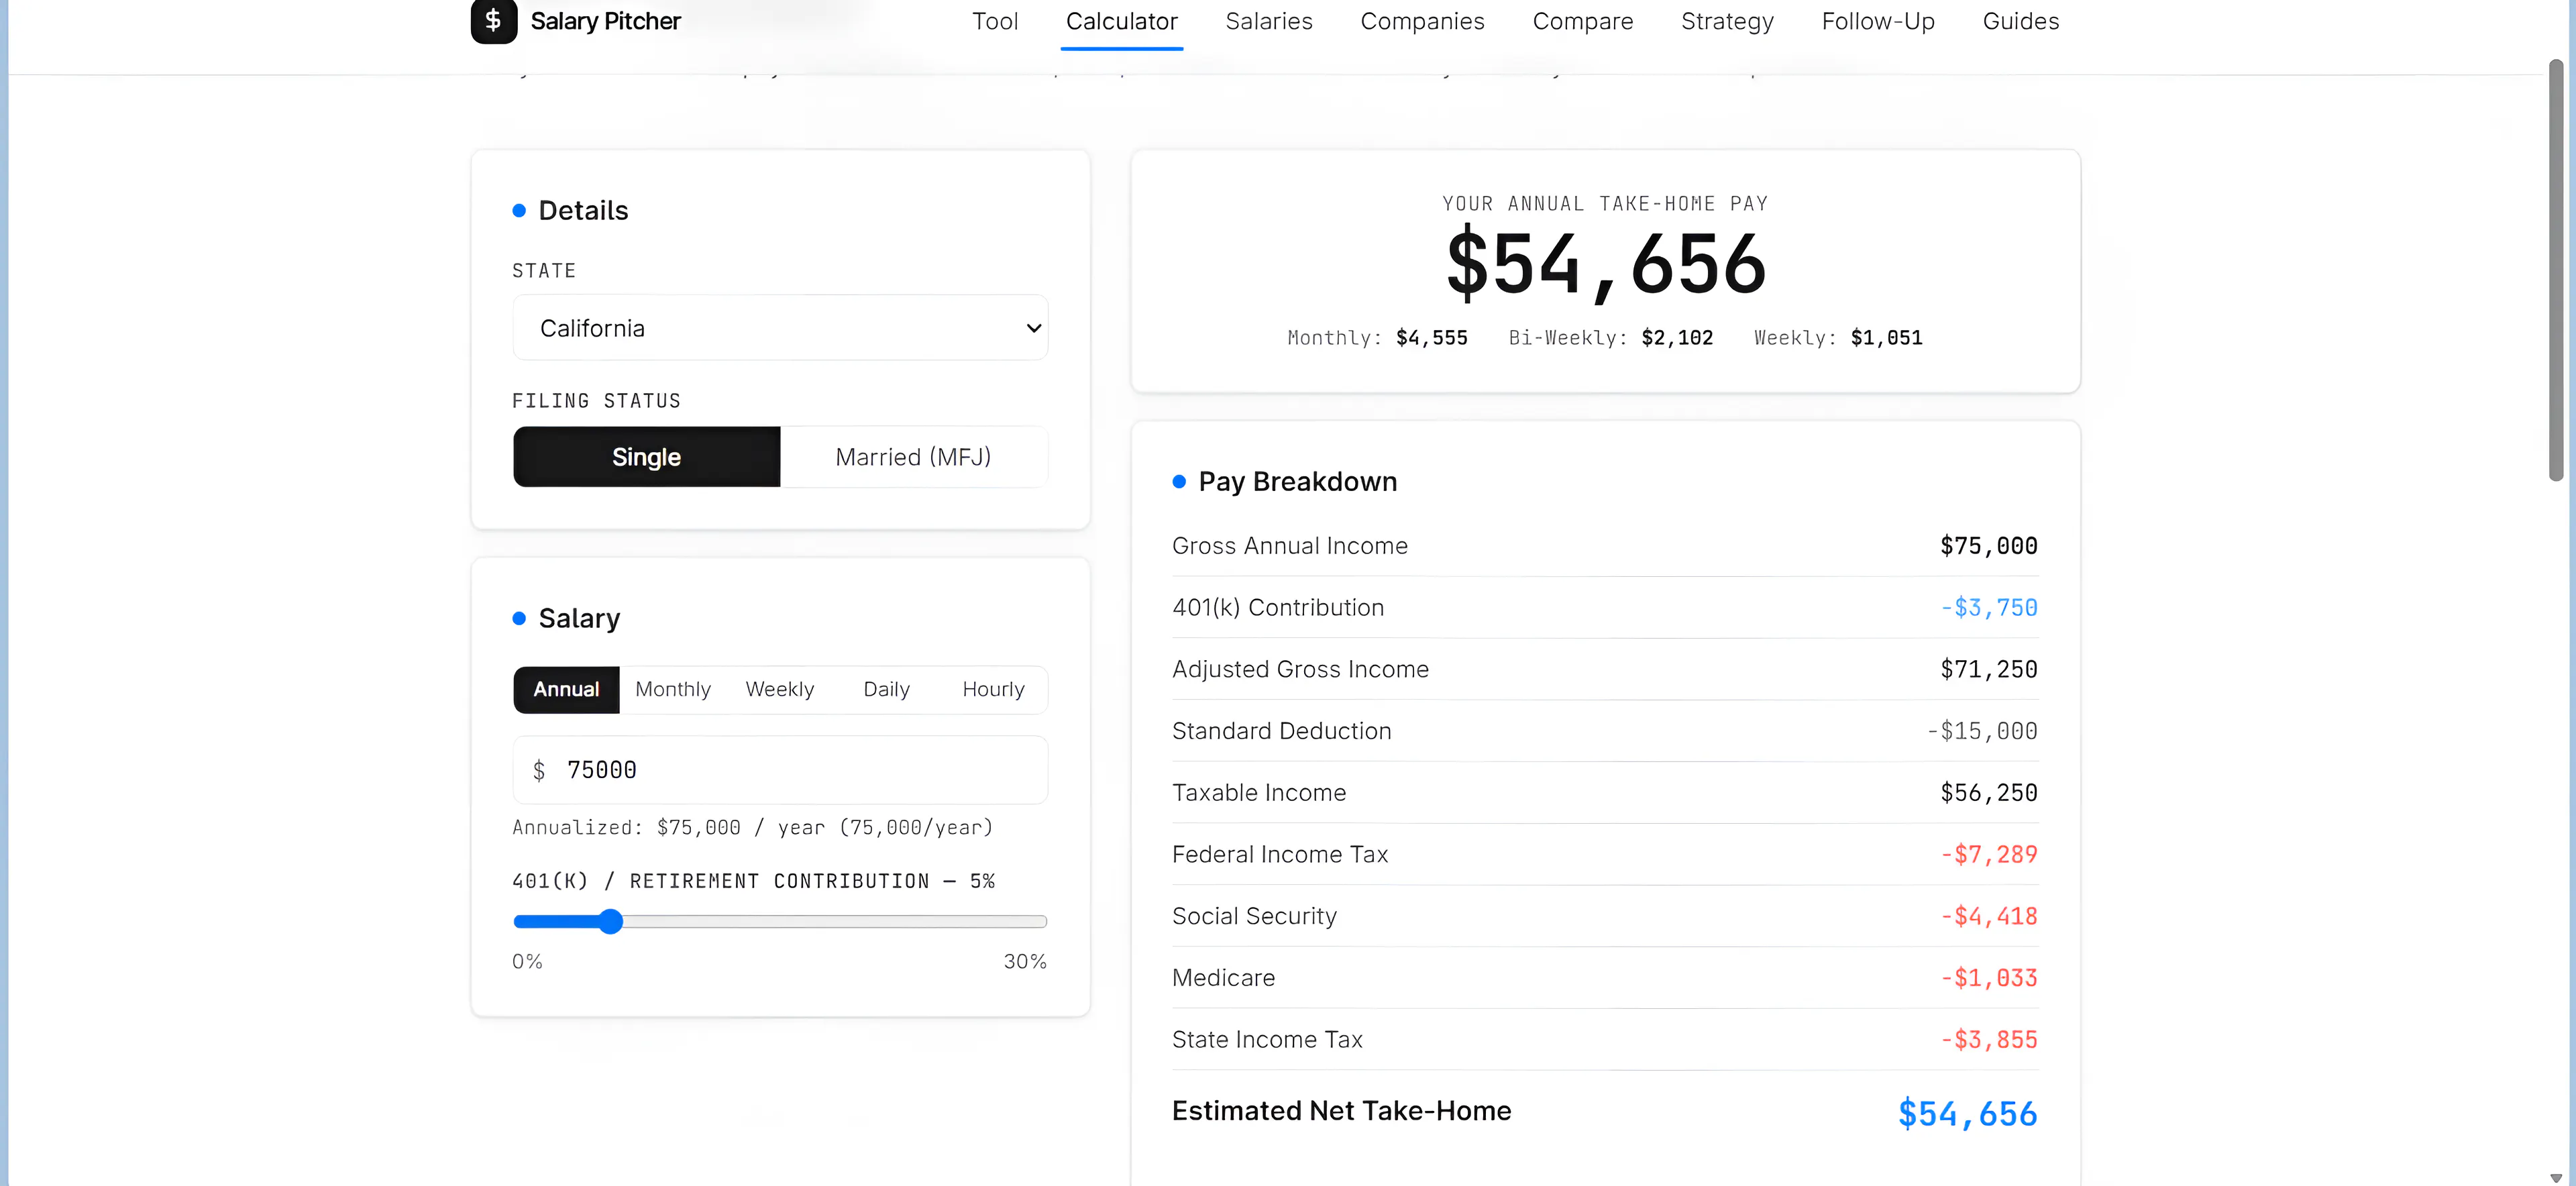Click the Federal Income Tax row label
2576x1186 pixels.
click(x=1280, y=855)
